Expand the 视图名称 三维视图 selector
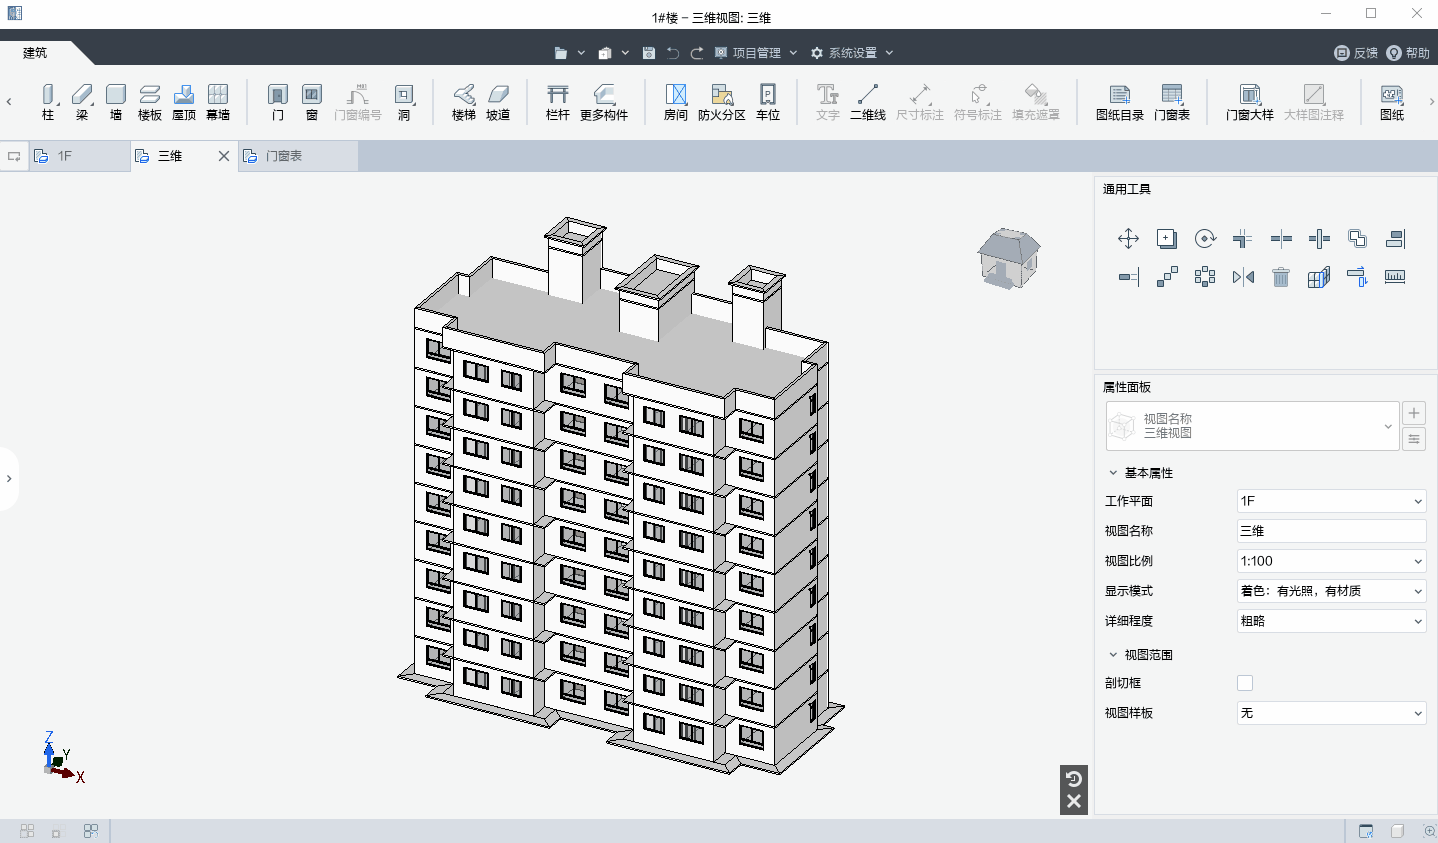 [x=1252, y=426]
